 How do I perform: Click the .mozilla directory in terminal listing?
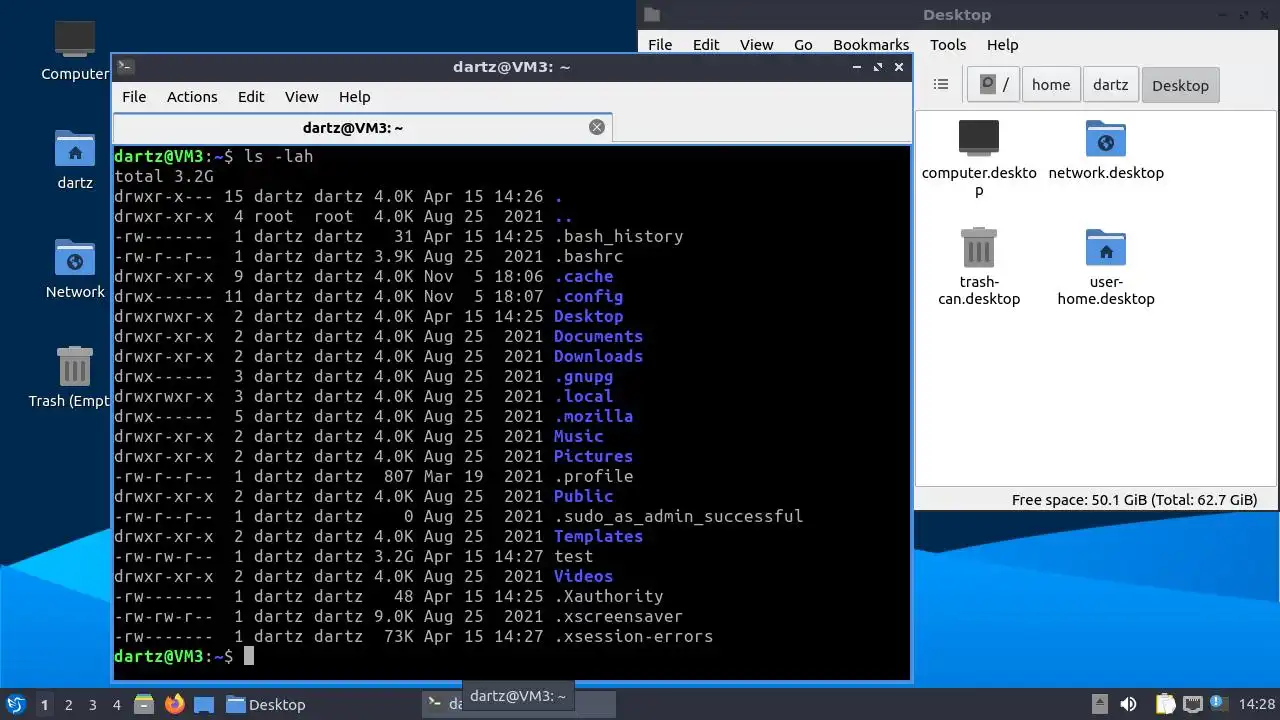tap(593, 416)
